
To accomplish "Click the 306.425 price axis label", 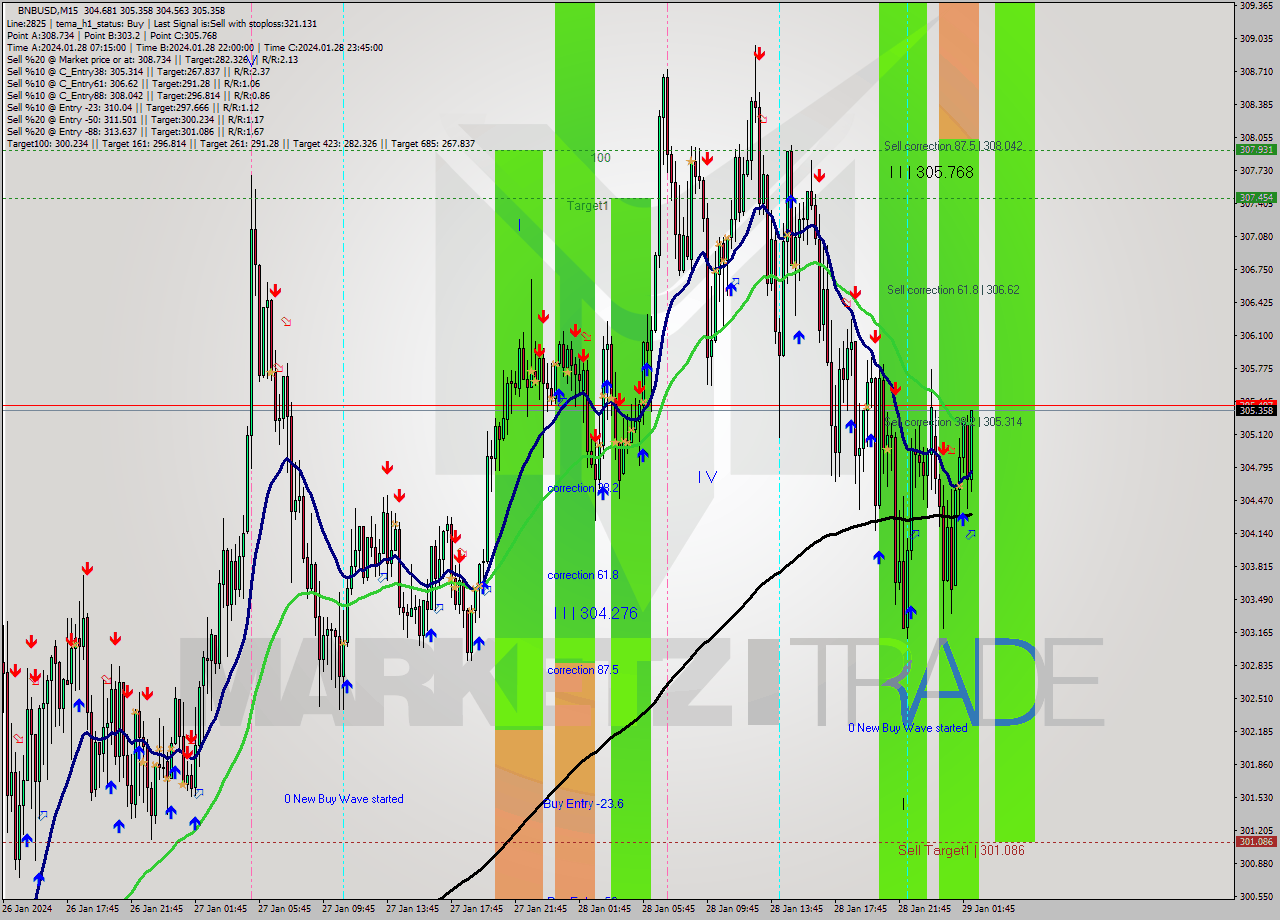I will tap(1256, 302).
